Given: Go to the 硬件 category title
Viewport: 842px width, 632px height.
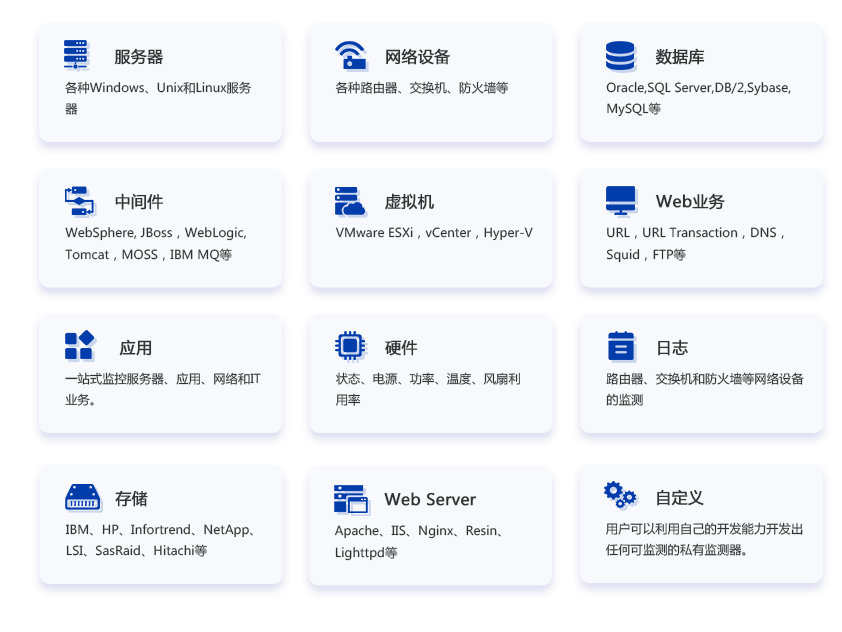Looking at the screenshot, I should (401, 348).
